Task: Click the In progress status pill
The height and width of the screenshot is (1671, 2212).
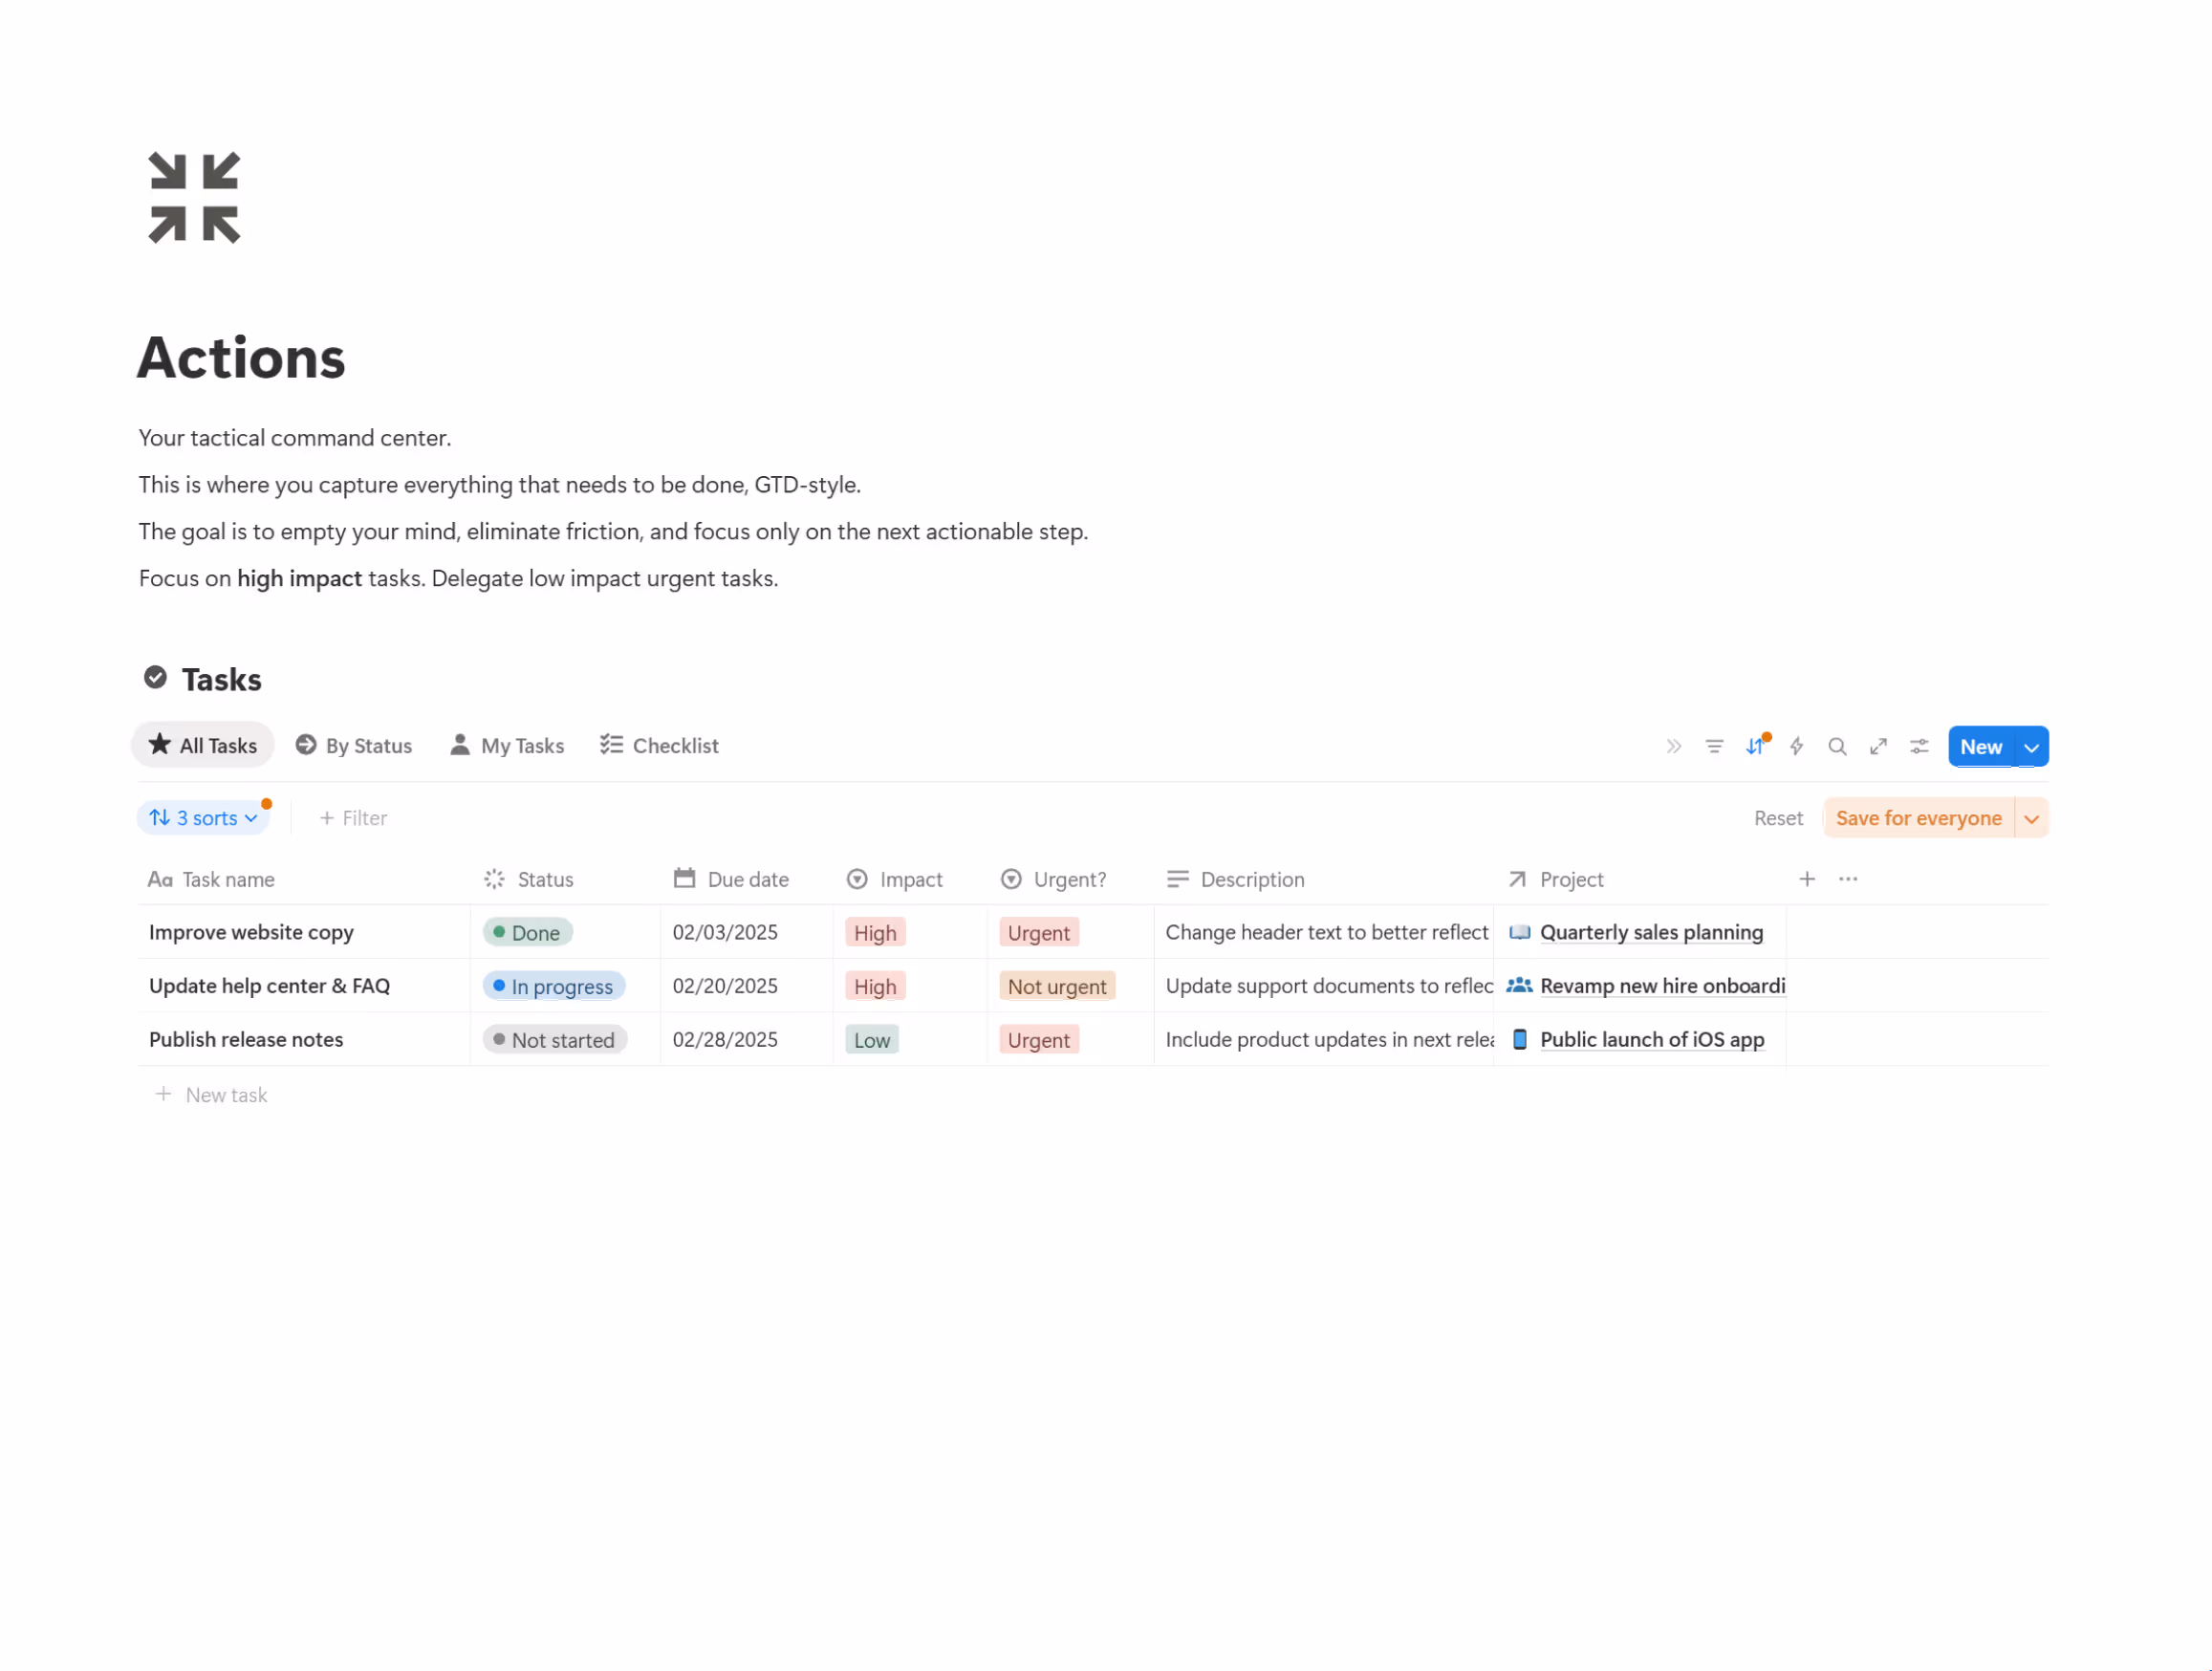Action: [554, 985]
